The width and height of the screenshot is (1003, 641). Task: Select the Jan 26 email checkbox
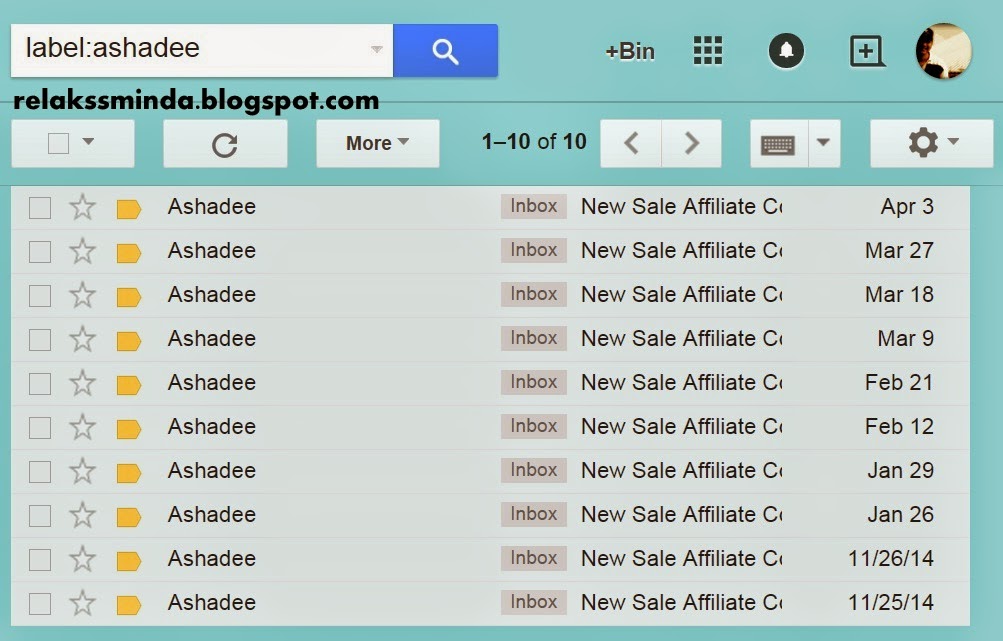click(x=40, y=516)
